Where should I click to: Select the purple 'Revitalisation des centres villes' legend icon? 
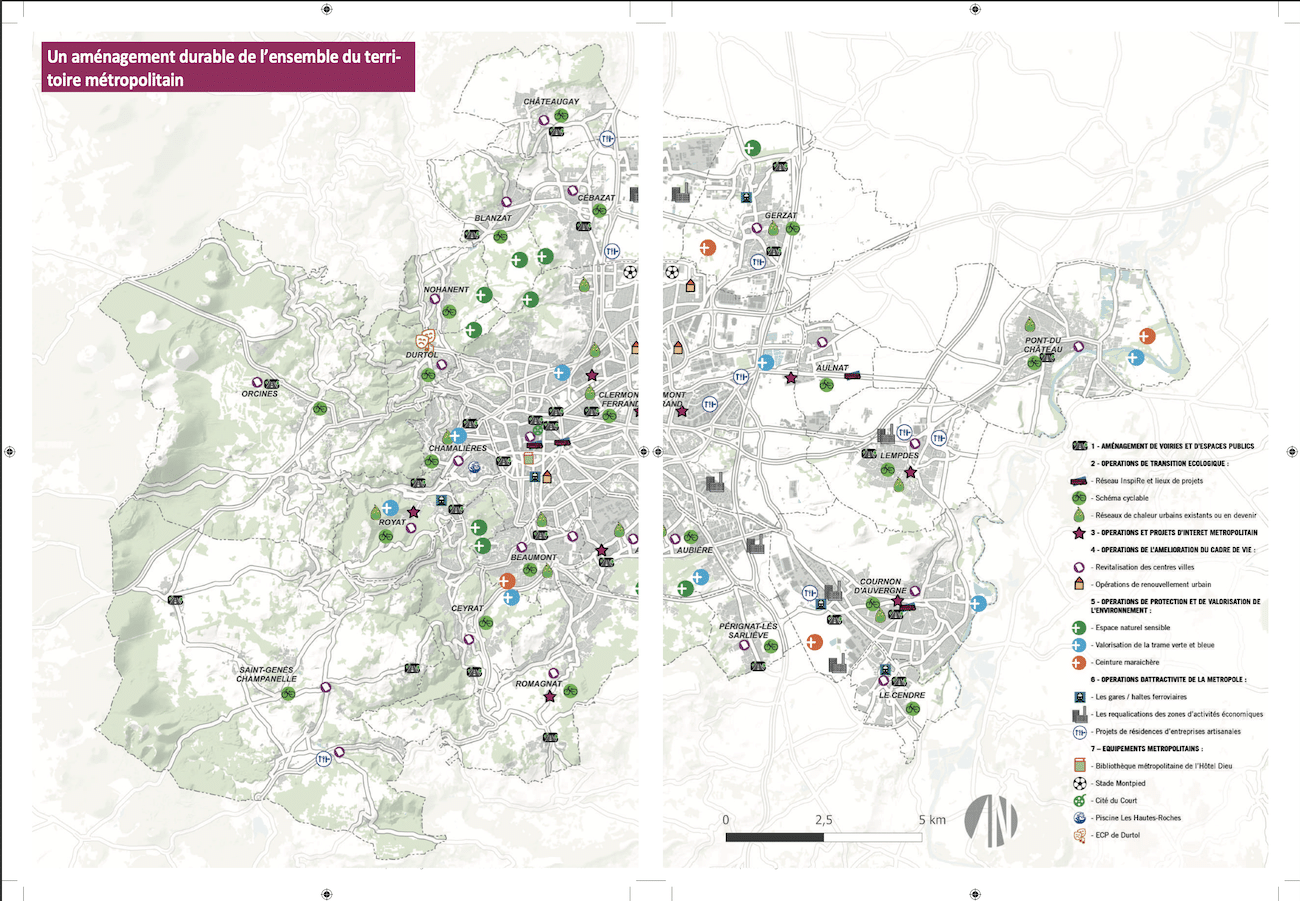point(1079,566)
